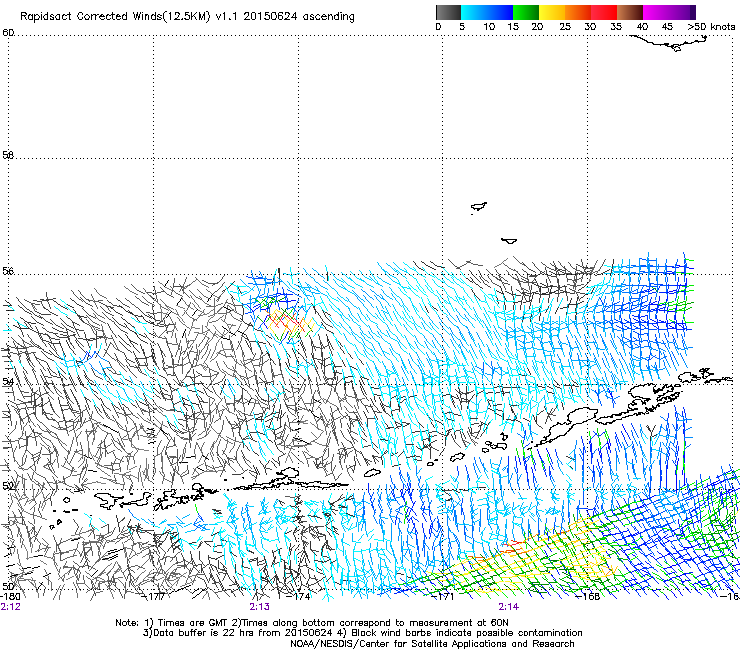Click the 'Times are GMT' note line
The width and height of the screenshot is (740, 650).
312,623
